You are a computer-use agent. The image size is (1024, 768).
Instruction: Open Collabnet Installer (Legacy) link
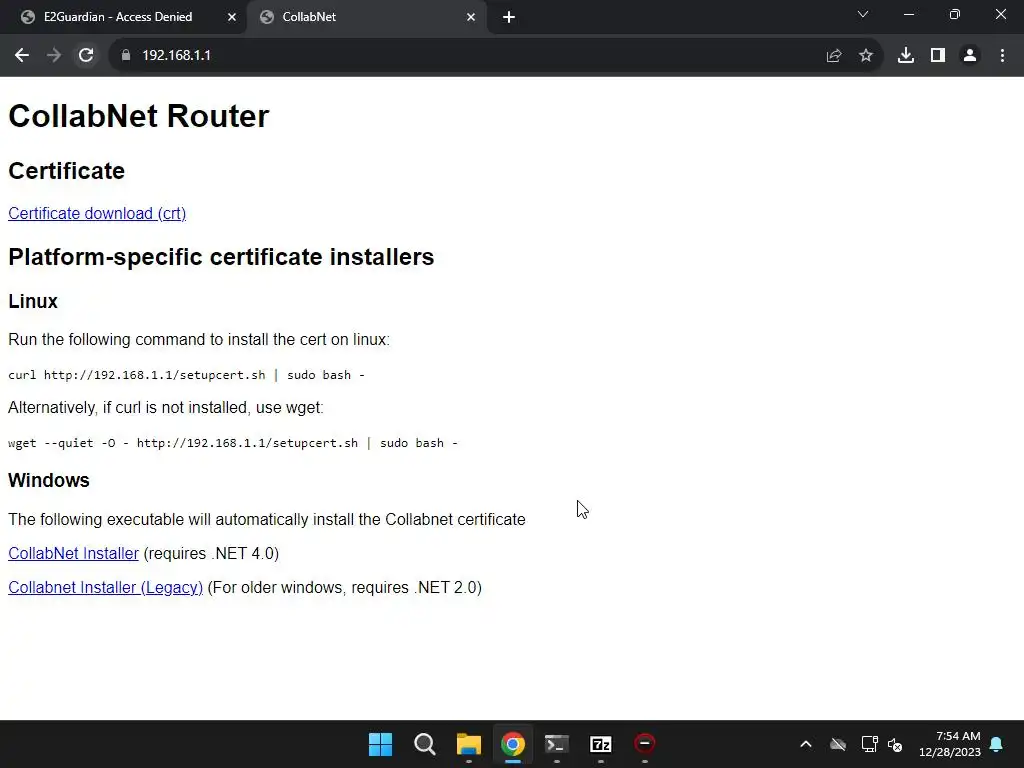pos(105,587)
